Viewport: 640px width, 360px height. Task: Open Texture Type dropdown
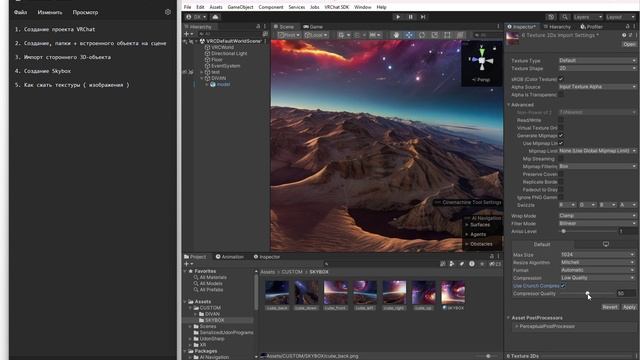(597, 60)
